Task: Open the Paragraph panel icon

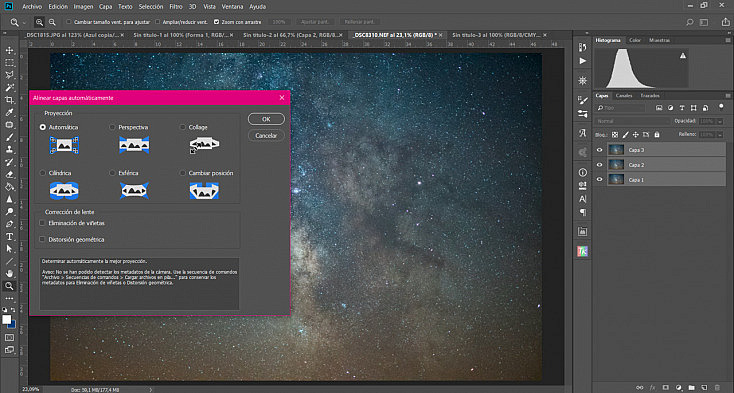Action: tap(582, 212)
